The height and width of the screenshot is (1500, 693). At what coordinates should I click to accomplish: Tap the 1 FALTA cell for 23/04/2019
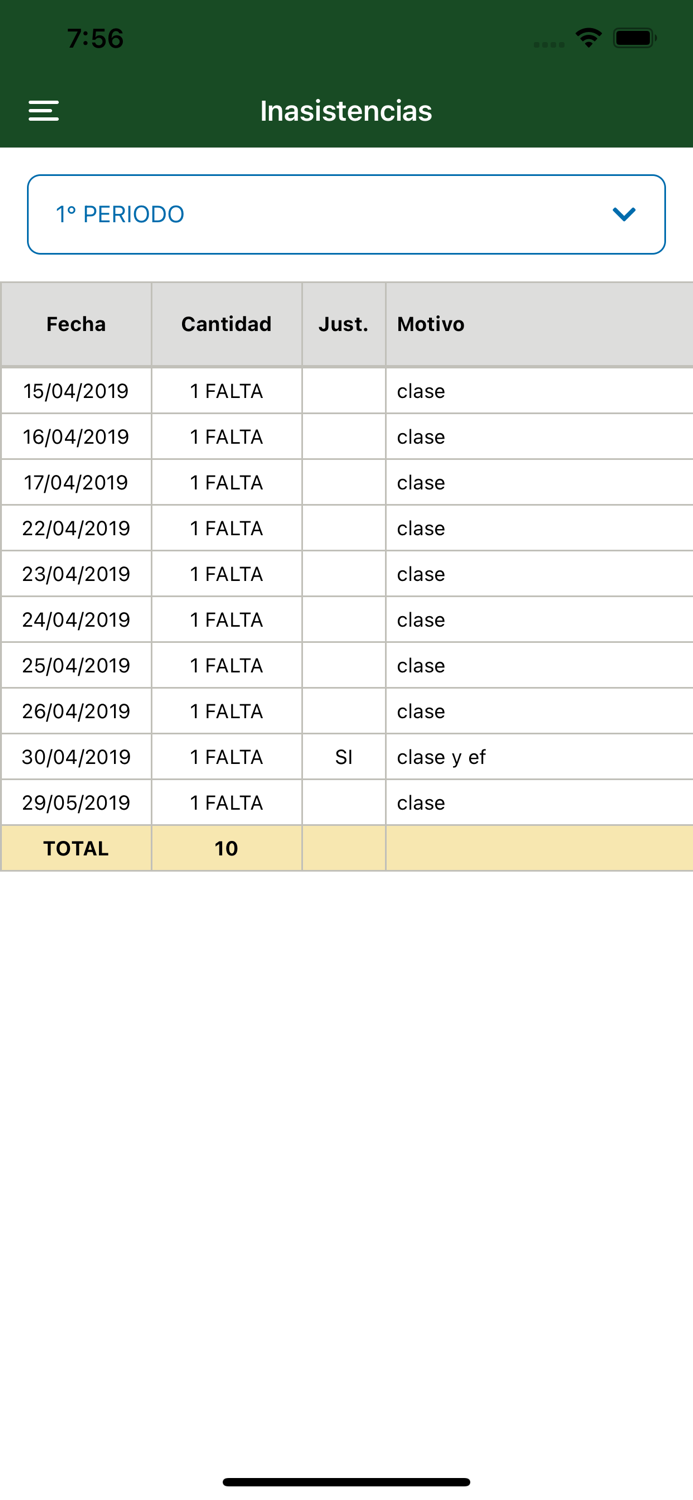[226, 573]
